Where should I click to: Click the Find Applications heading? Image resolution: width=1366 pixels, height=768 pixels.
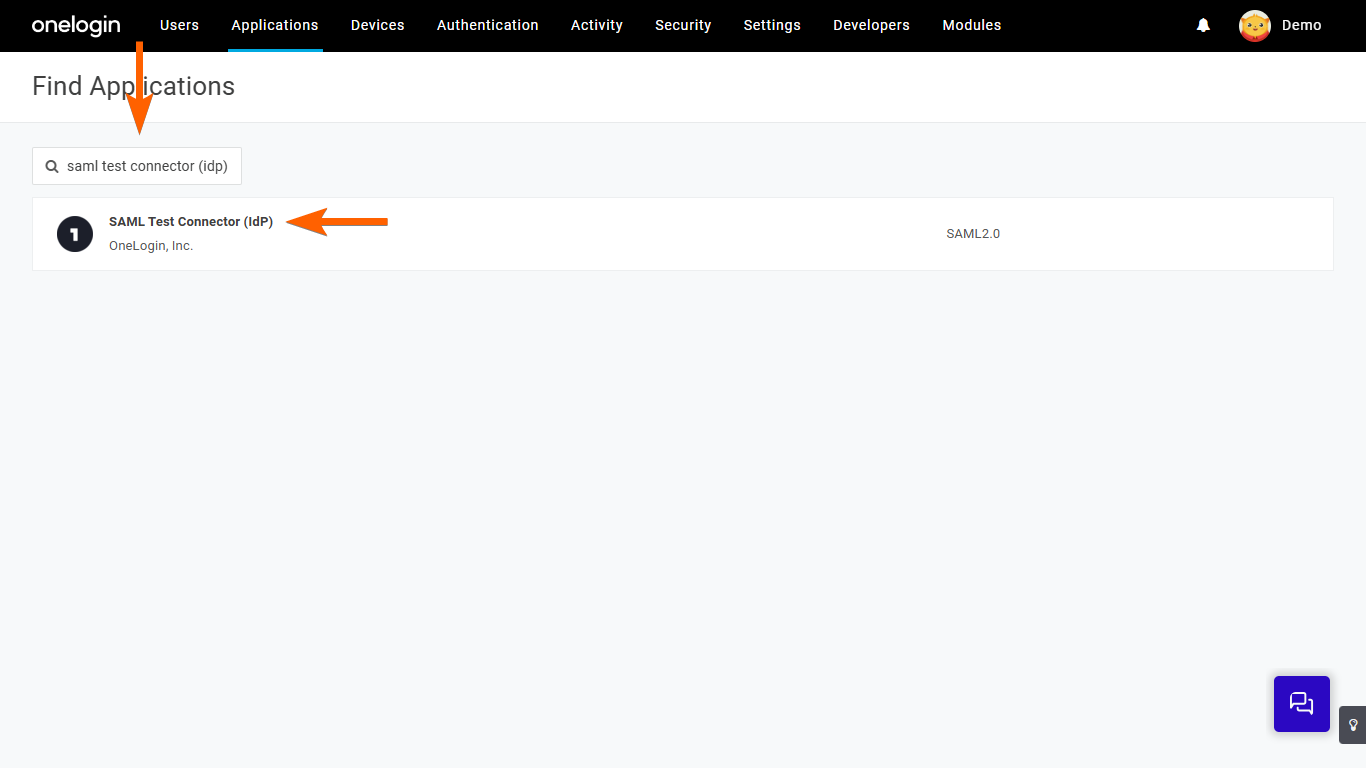point(133,87)
